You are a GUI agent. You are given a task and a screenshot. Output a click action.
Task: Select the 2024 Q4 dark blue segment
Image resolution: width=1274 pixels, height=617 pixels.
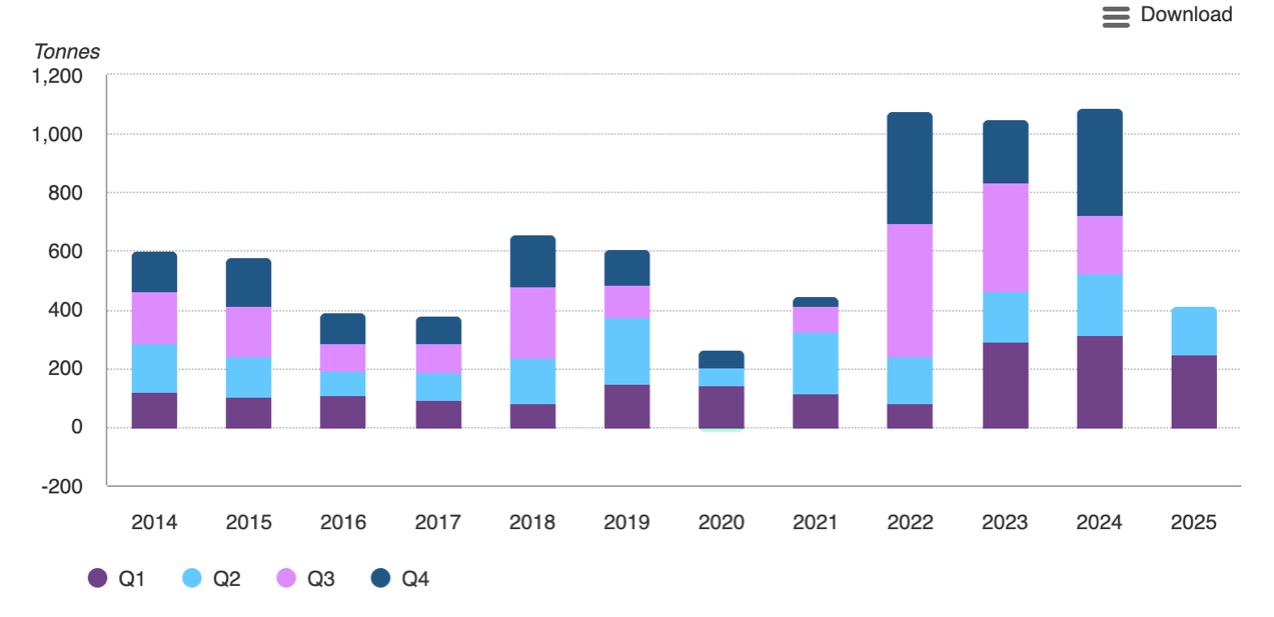point(1100,163)
